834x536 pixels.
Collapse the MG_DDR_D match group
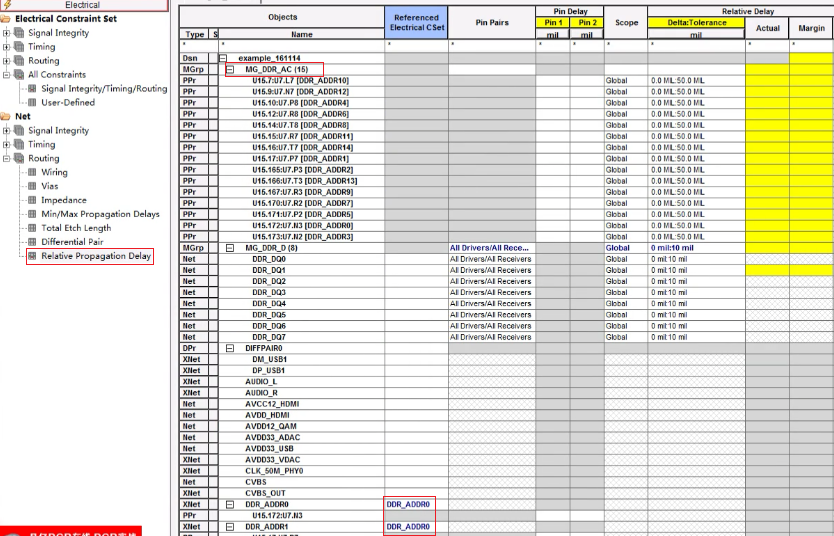click(230, 248)
